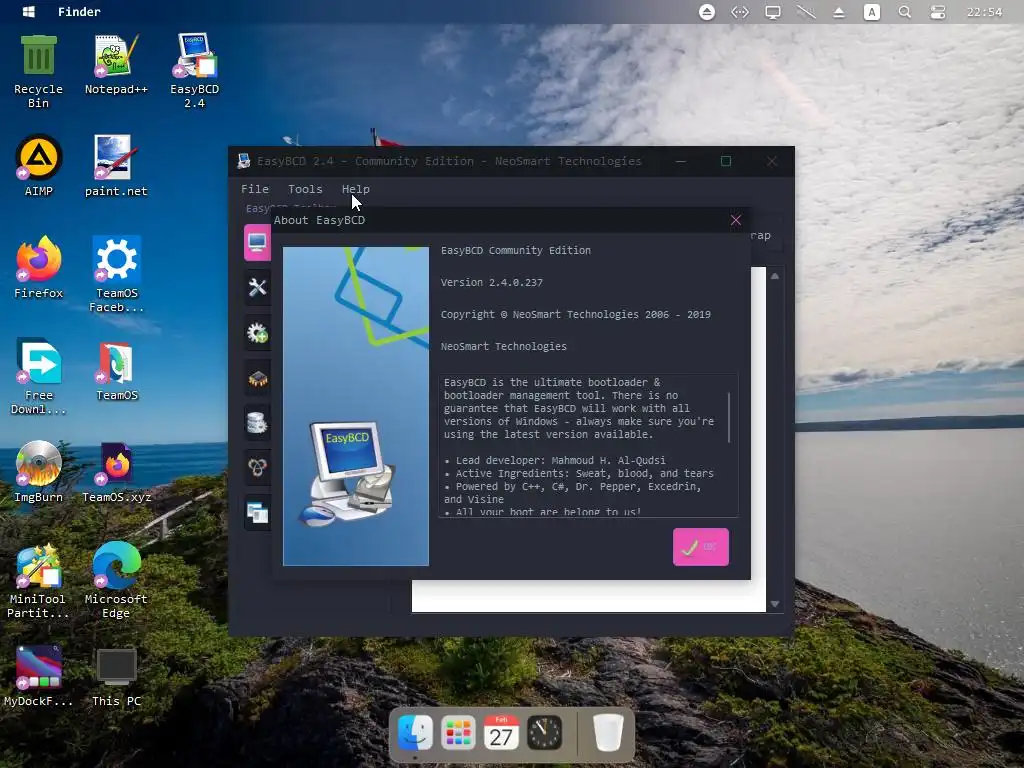The image size is (1024, 768).
Task: Open paint.net desktop shortcut
Action: tap(116, 165)
